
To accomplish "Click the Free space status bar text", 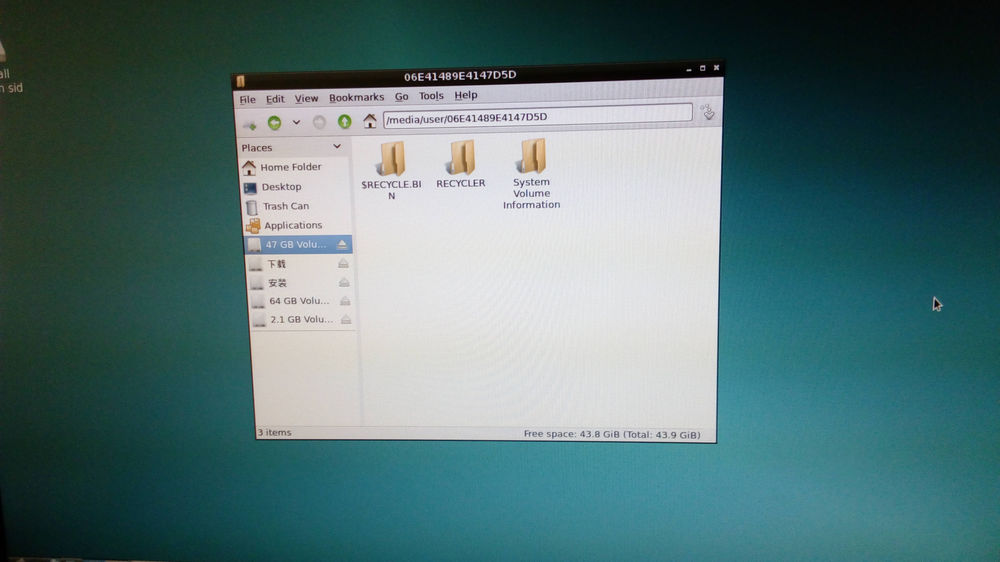I will pyautogui.click(x=612, y=434).
